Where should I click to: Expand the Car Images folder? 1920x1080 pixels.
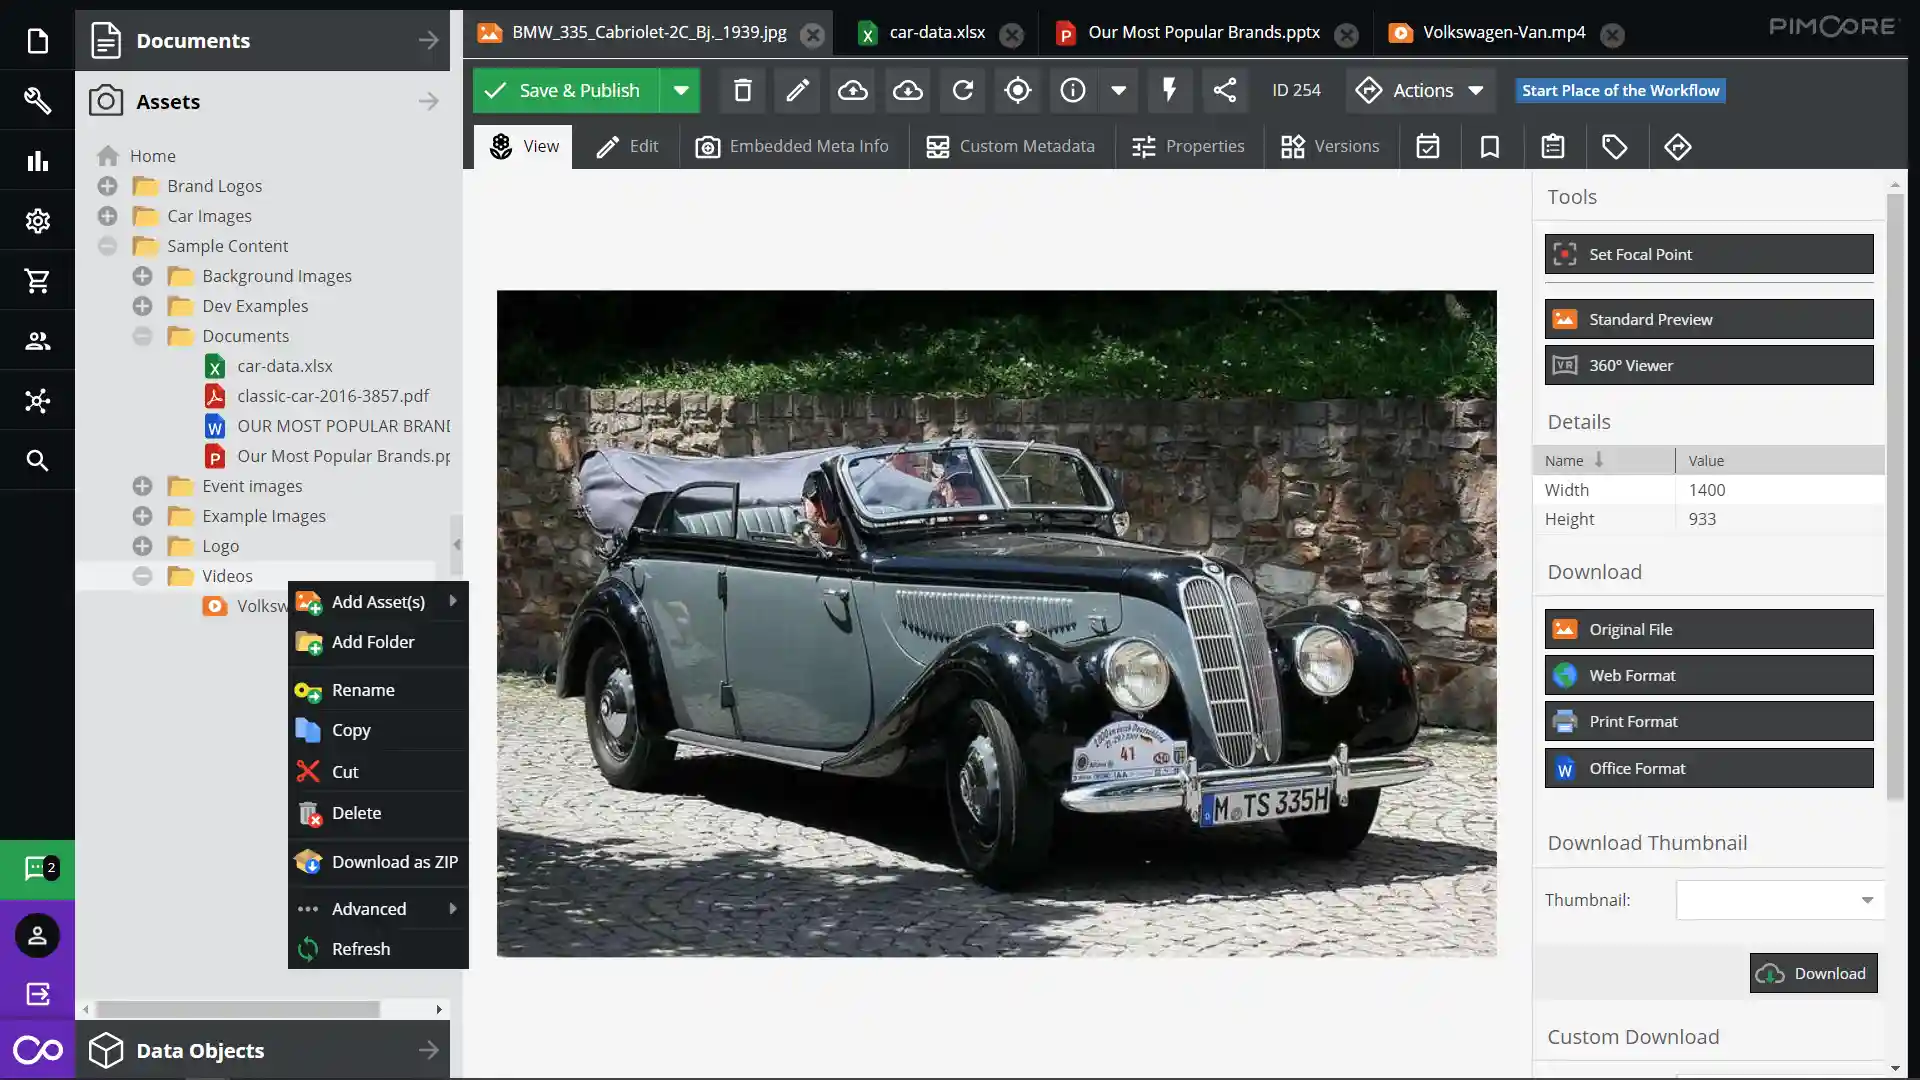(x=106, y=215)
